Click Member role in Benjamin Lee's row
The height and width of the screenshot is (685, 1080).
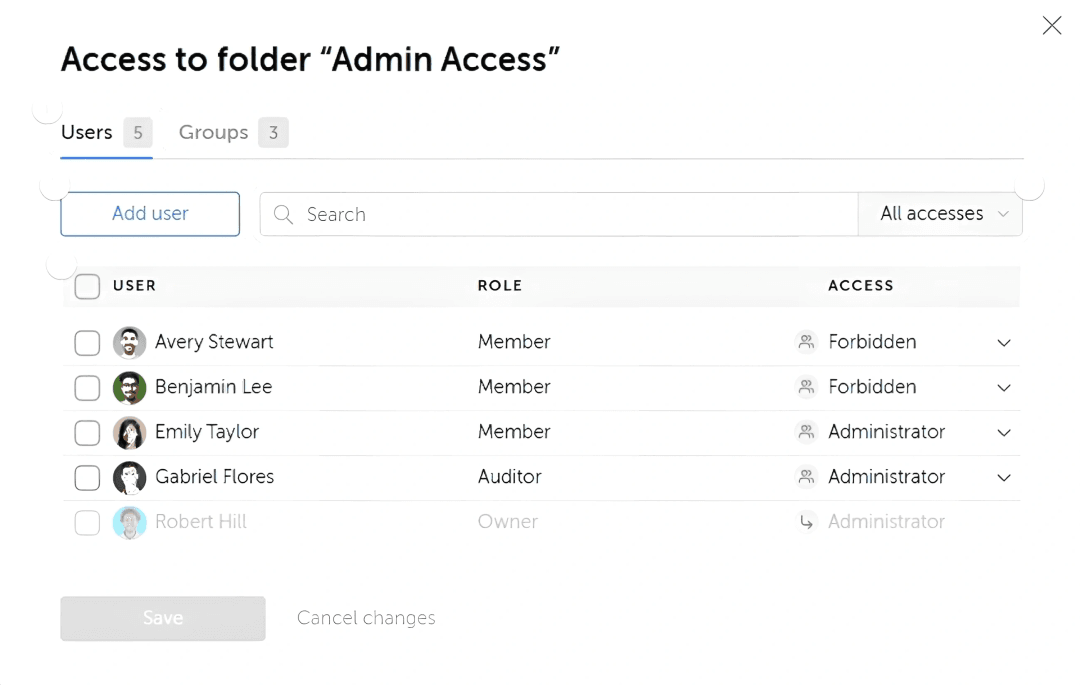click(514, 387)
